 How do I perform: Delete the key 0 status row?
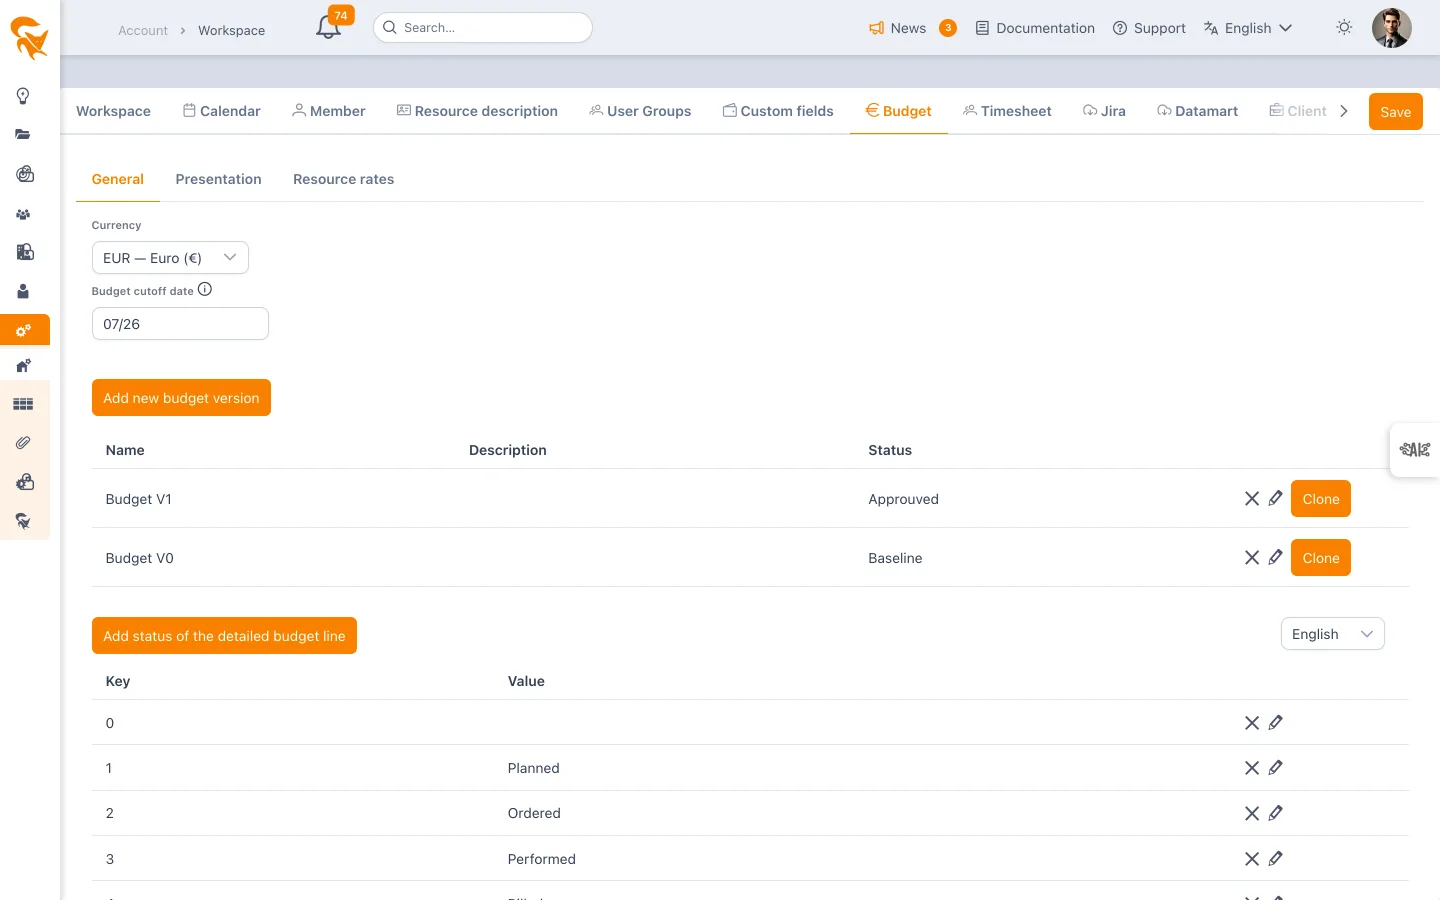tap(1251, 722)
